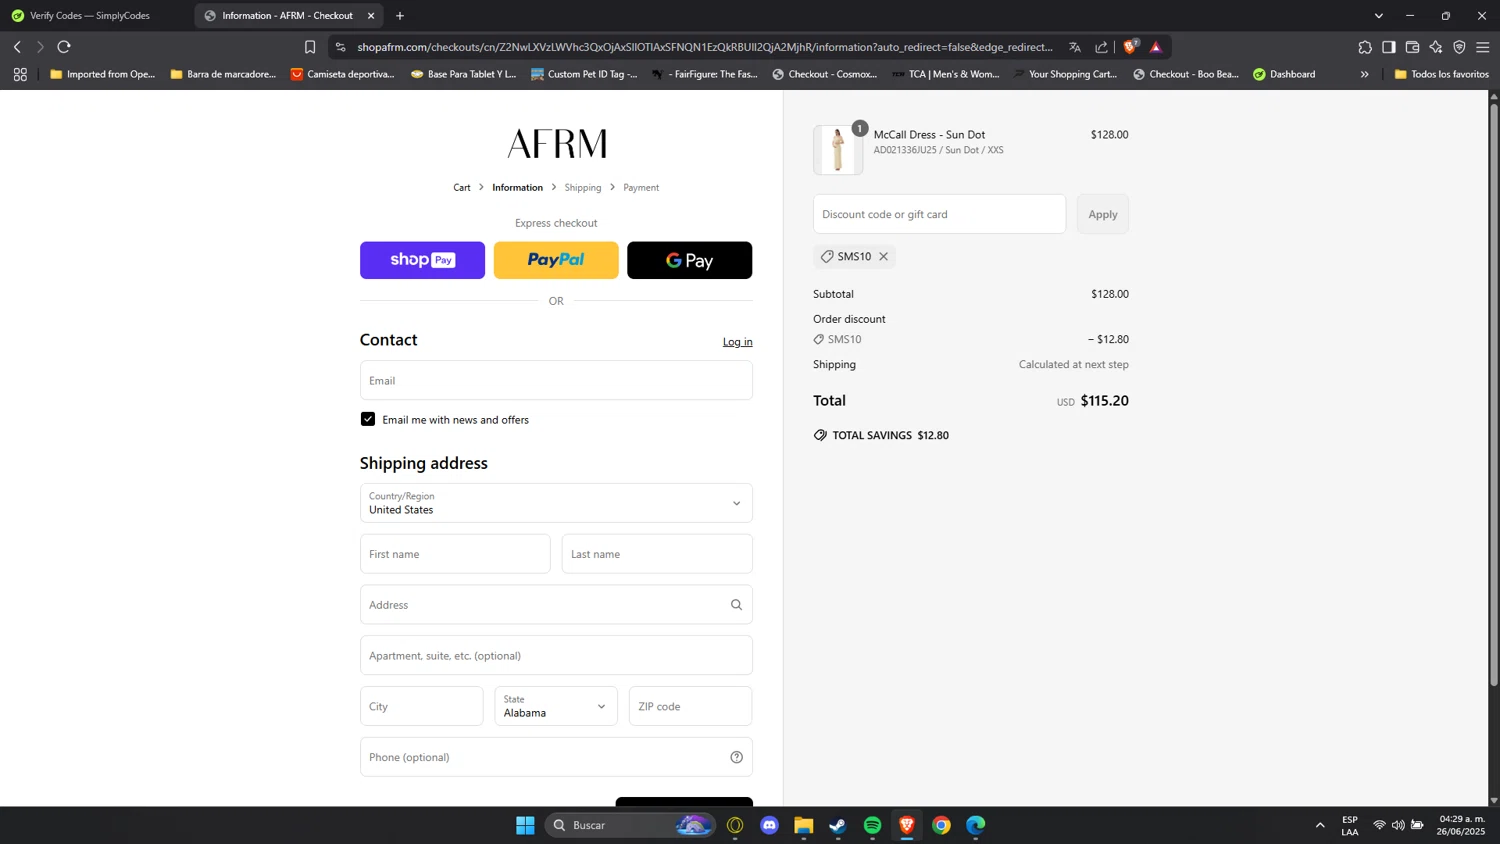The height and width of the screenshot is (844, 1500).
Task: Click the Payment breadcrumb step
Action: click(x=641, y=188)
